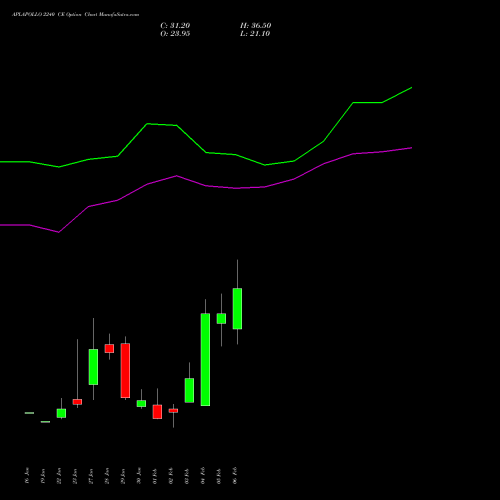The image size is (500, 500).
Task: Click the 28 Jan date axis label
Action: (x=107, y=476)
